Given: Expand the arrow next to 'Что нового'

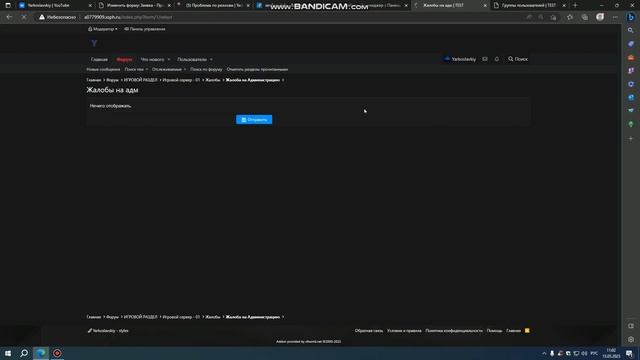Looking at the screenshot, I should (169, 60).
